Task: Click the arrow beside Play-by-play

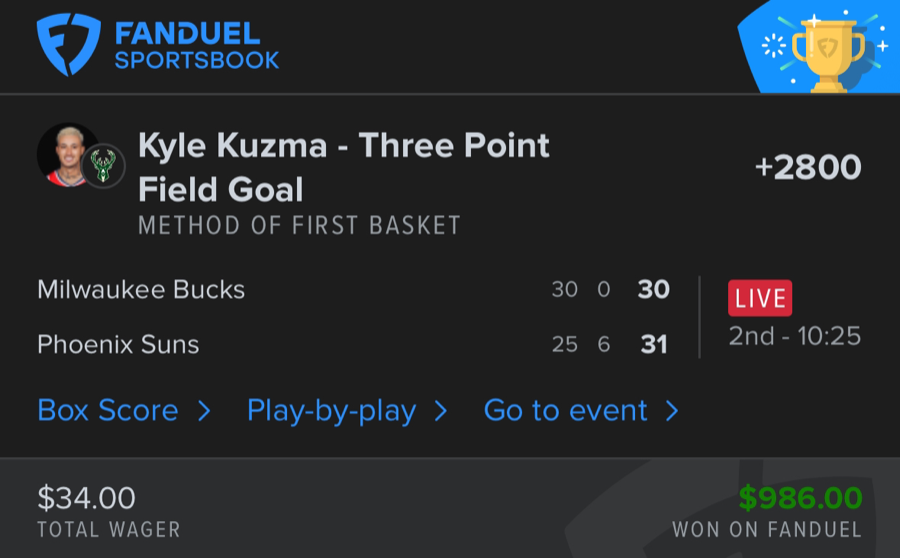Action: pos(441,411)
